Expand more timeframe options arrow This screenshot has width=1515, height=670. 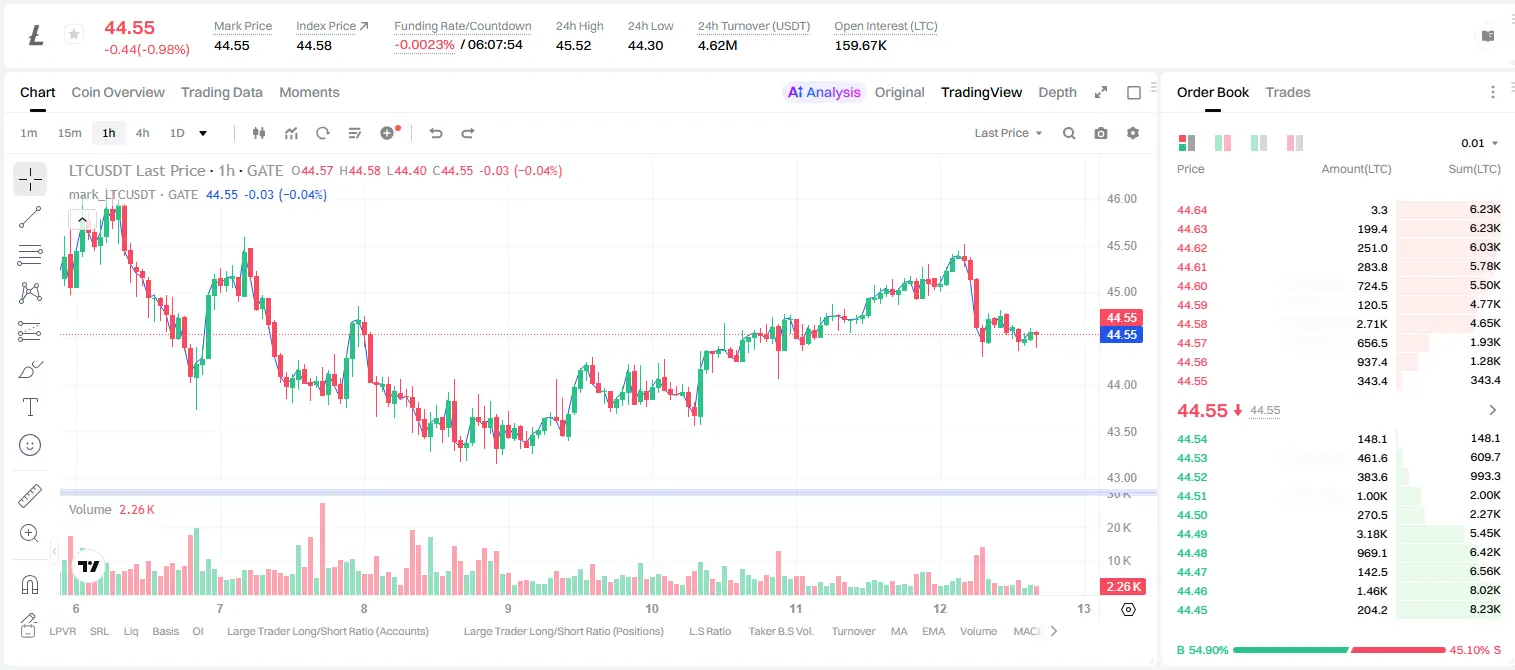click(x=203, y=133)
